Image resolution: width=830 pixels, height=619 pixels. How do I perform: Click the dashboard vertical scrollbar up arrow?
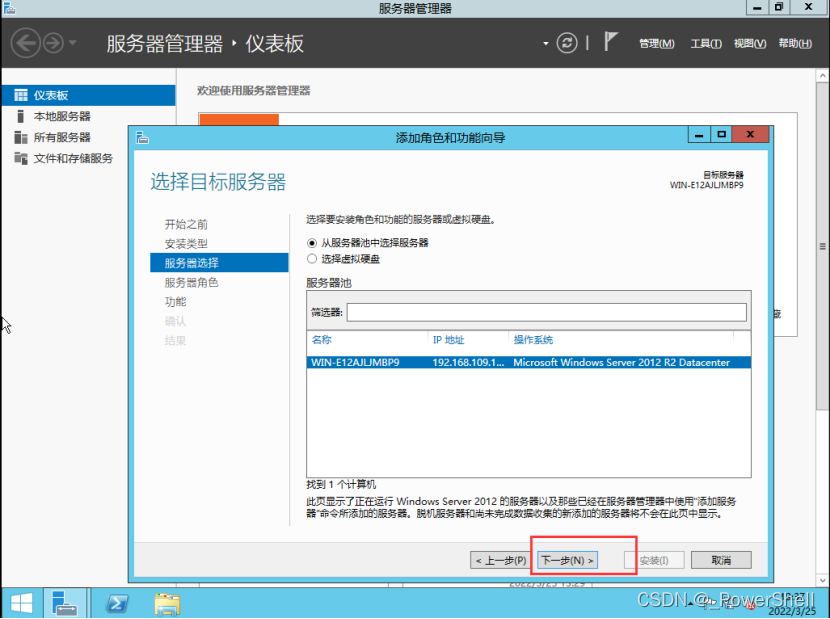point(823,76)
